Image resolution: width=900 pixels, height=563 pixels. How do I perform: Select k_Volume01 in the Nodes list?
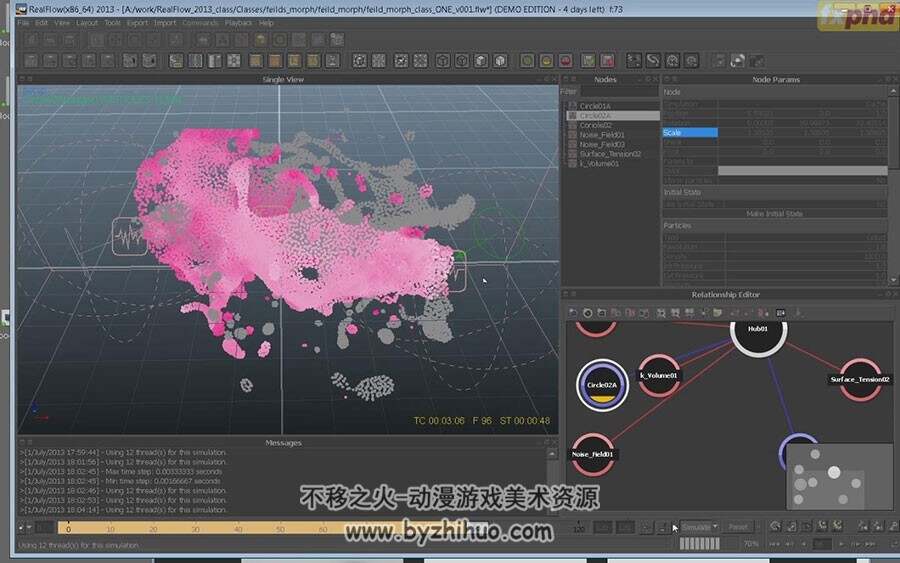(599, 164)
